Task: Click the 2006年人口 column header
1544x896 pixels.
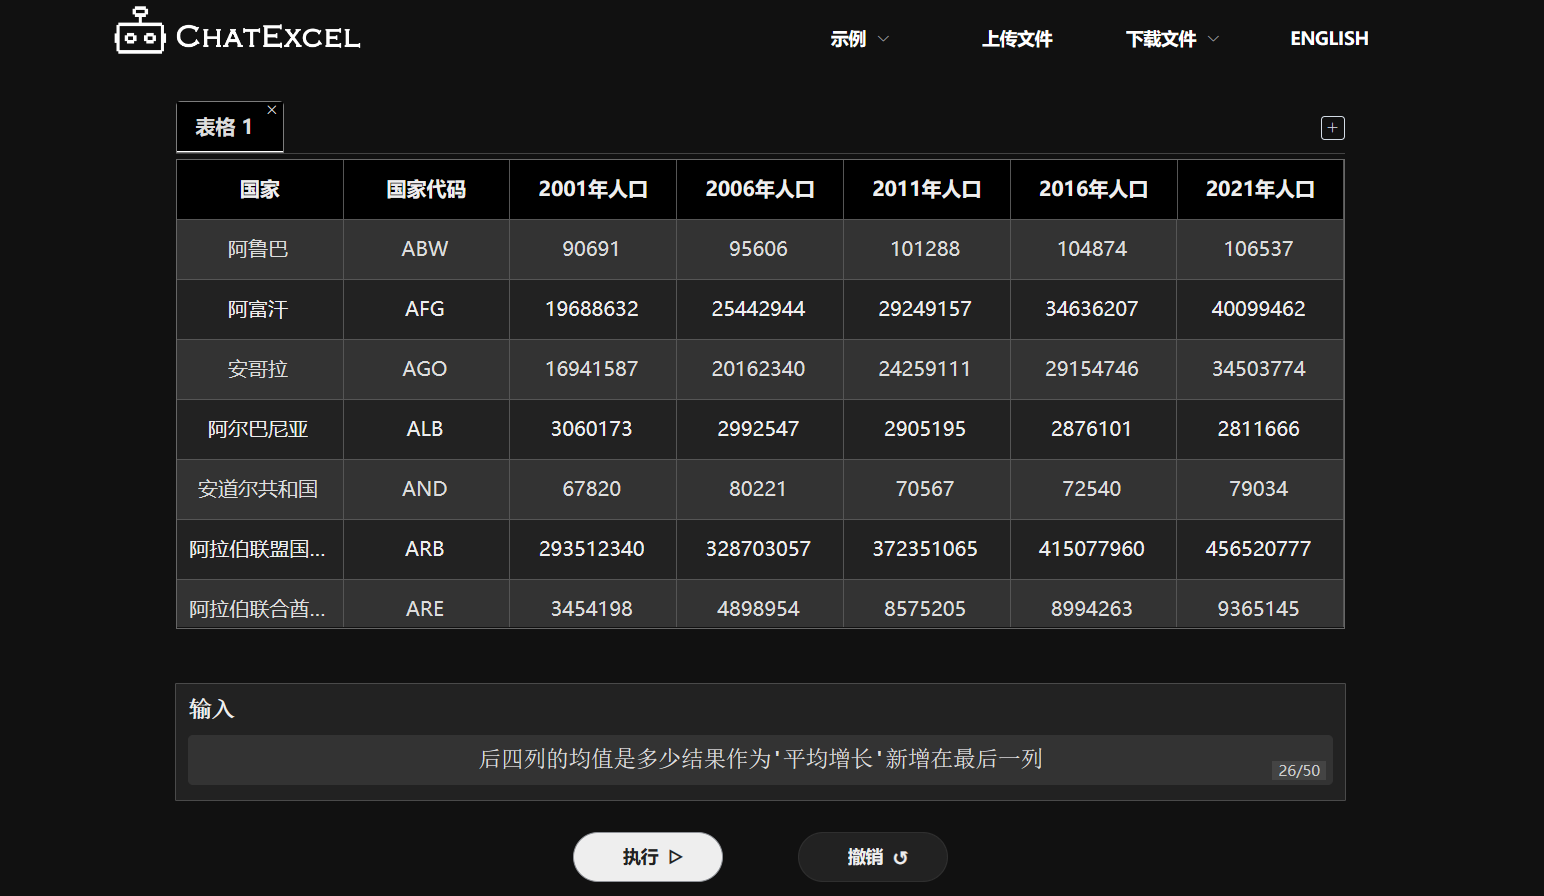Action: coord(760,189)
